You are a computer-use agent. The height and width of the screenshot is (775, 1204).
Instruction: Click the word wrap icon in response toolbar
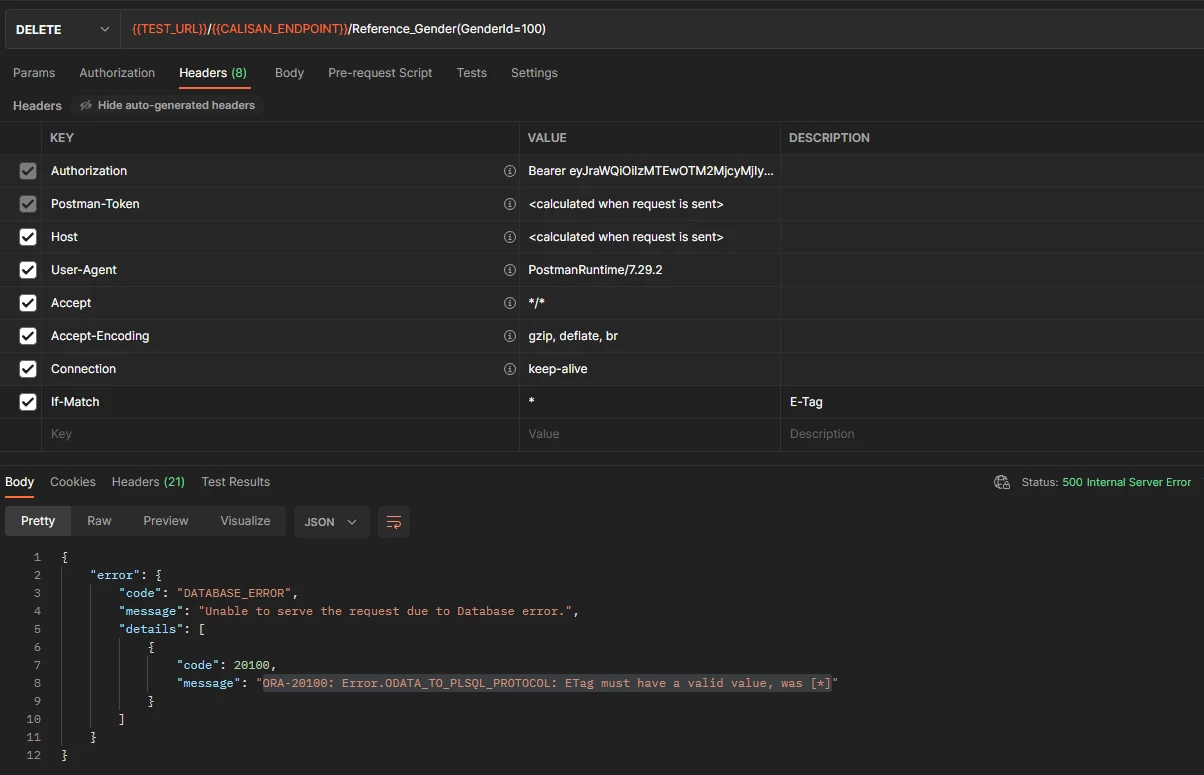pos(393,521)
